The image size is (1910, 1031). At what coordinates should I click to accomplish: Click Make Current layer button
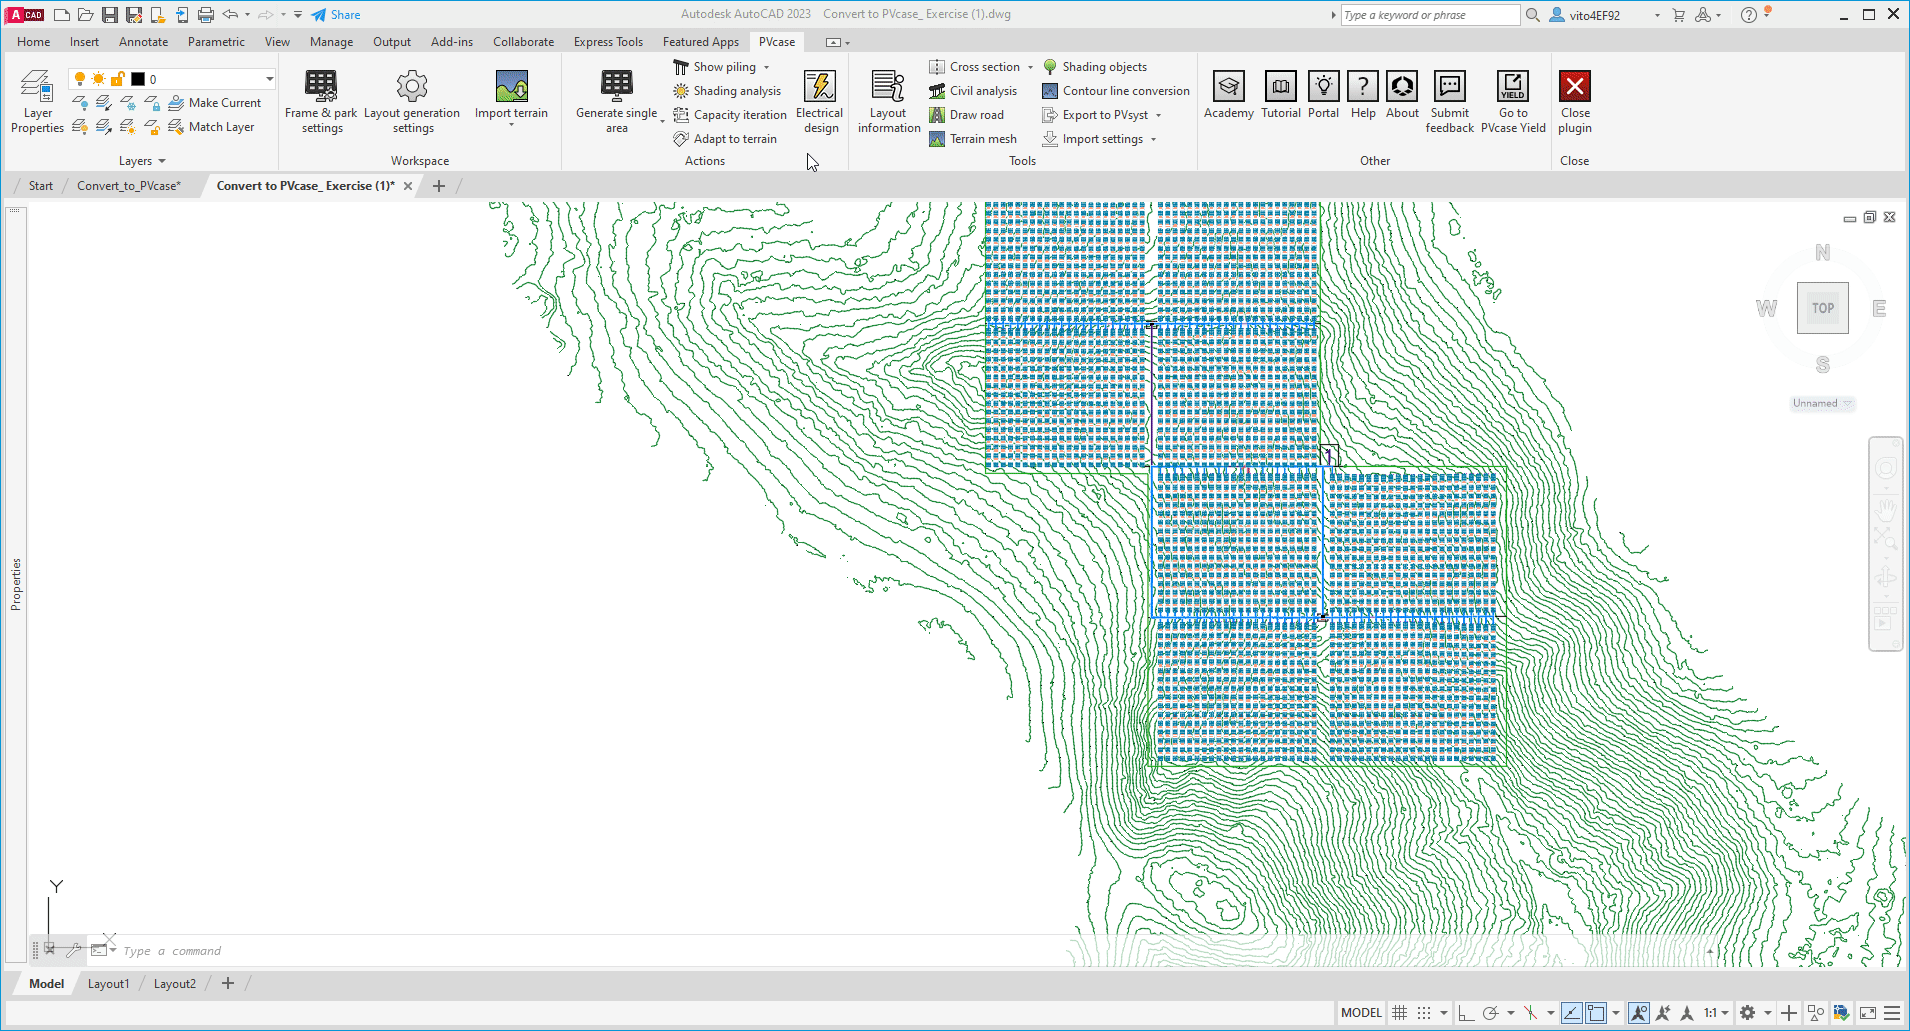[x=215, y=103]
